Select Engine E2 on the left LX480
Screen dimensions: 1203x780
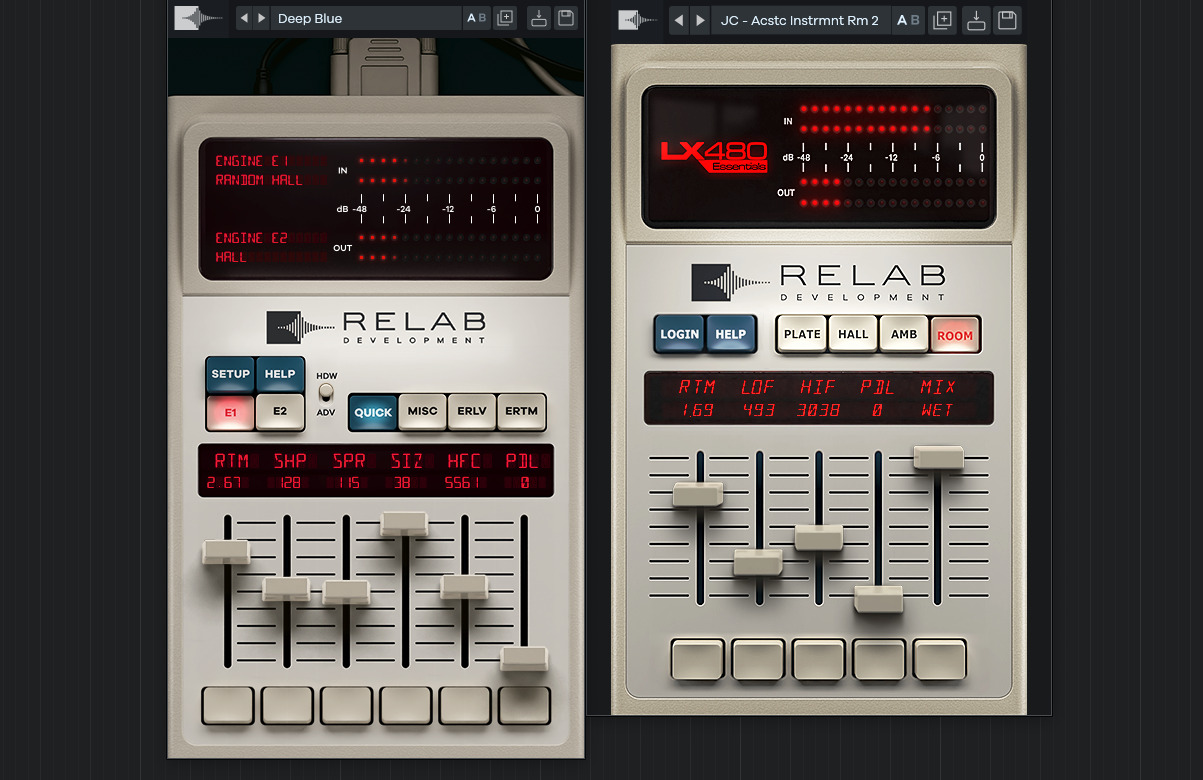click(278, 412)
